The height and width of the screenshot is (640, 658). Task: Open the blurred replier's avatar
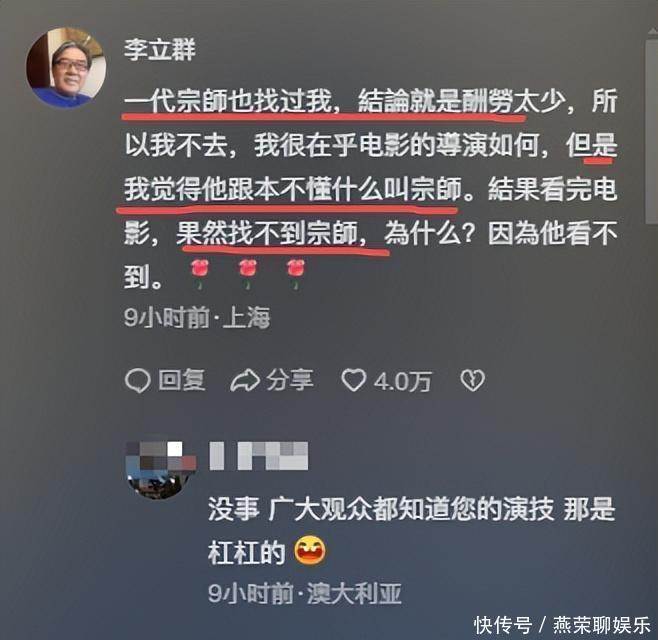161,469
